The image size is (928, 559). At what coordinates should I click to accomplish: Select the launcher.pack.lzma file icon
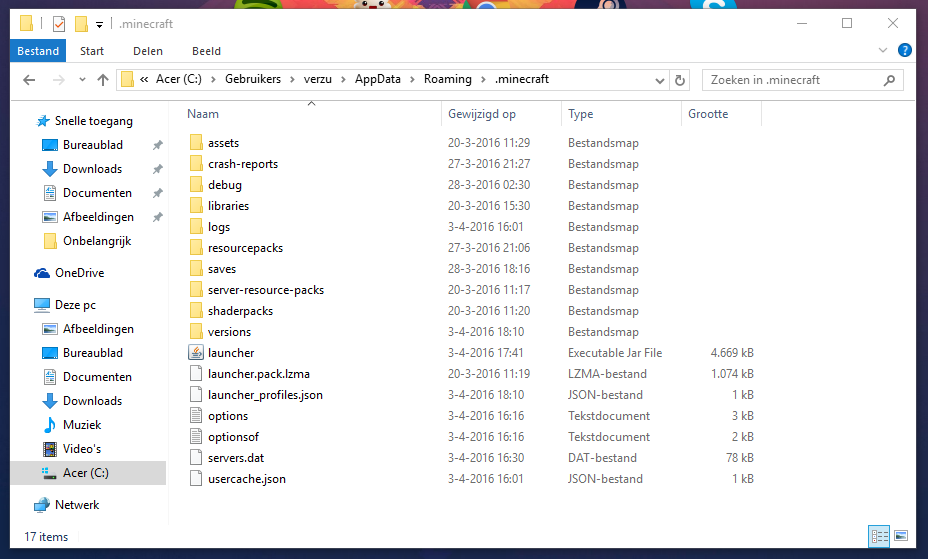(x=196, y=374)
